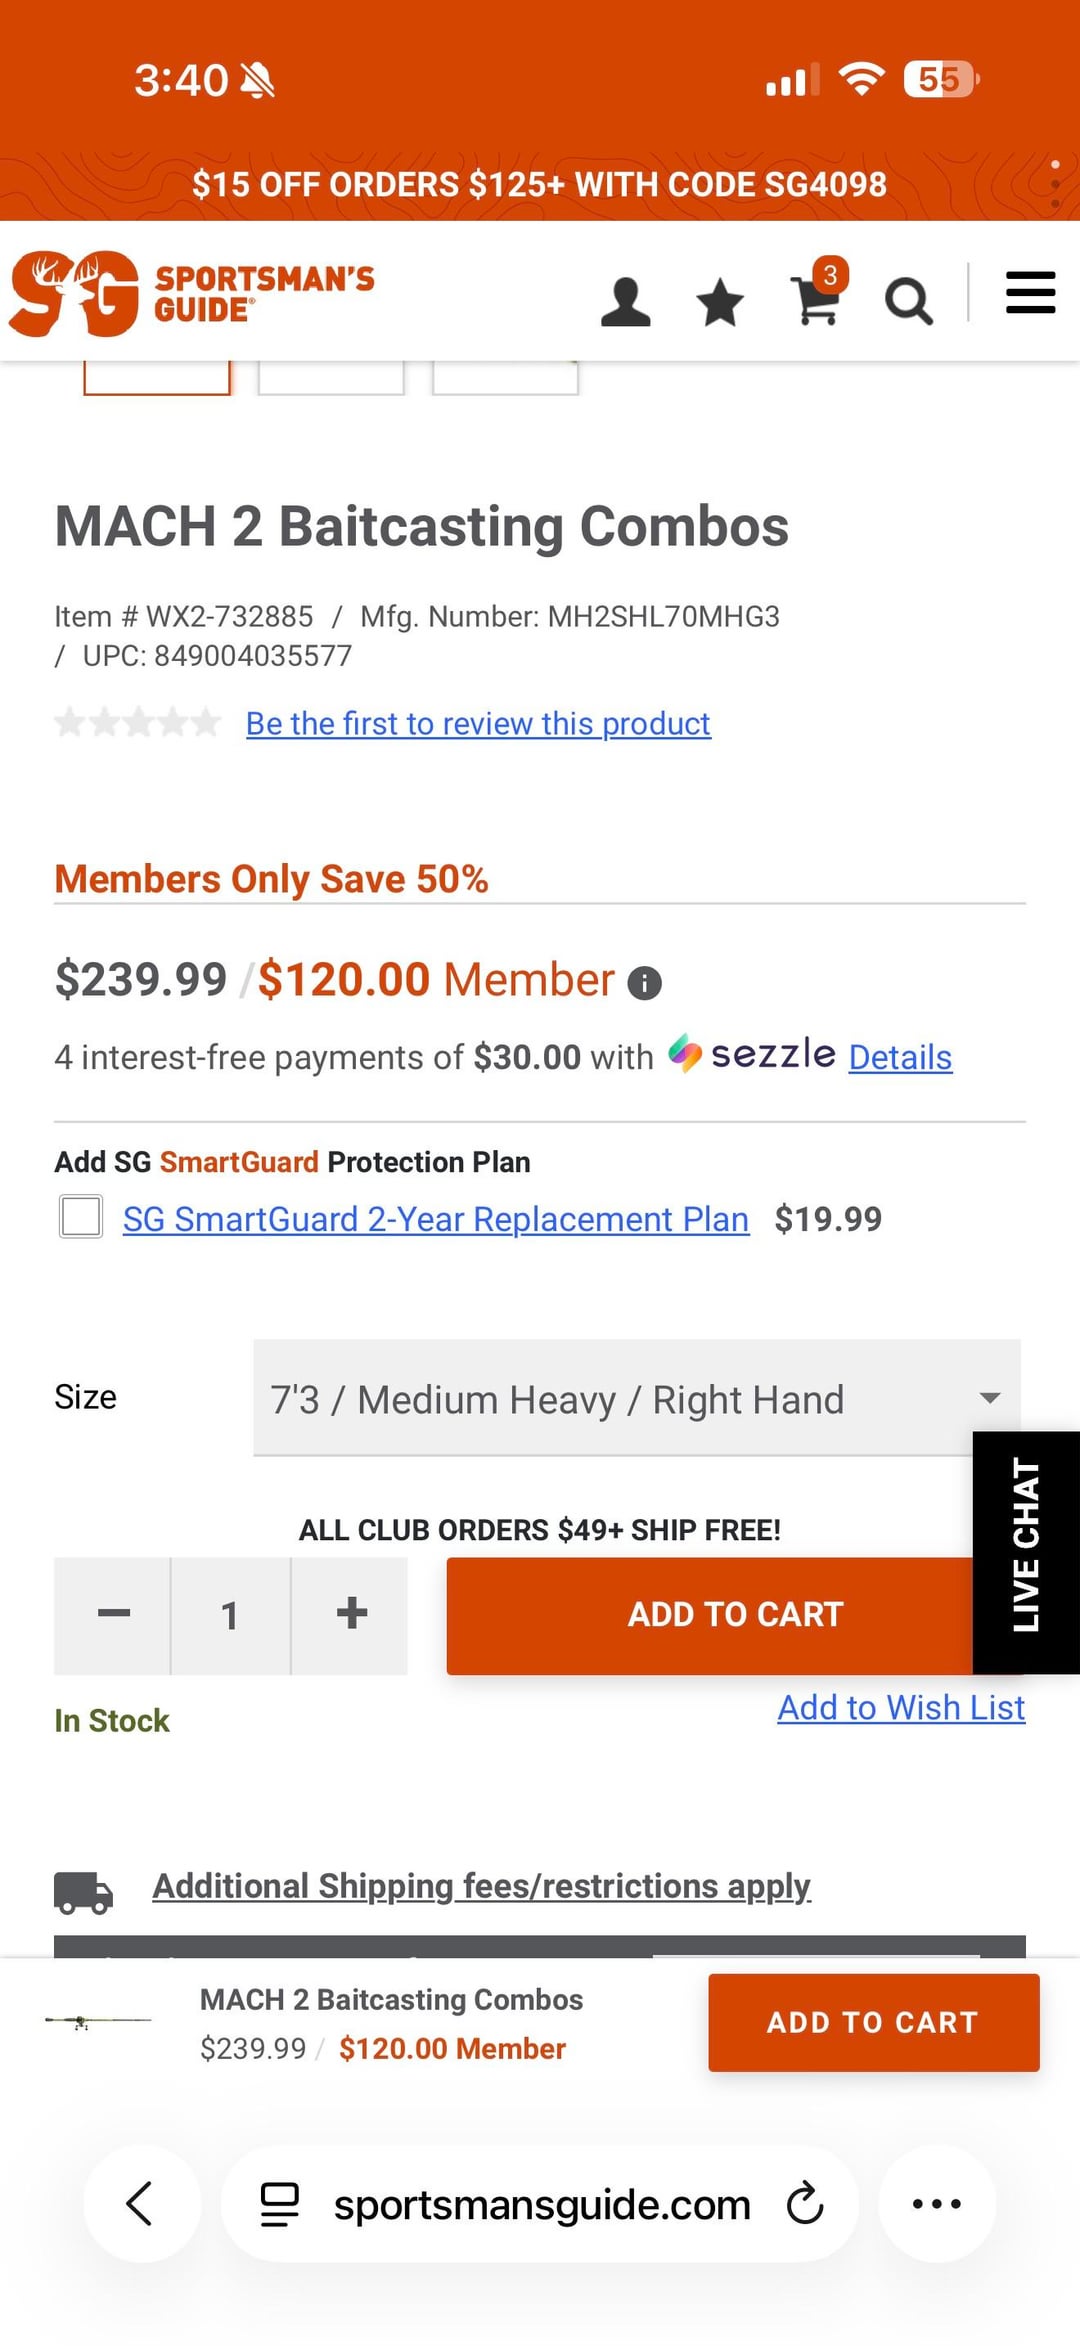Click the quantity input field
The width and height of the screenshot is (1080, 2346).
[230, 1614]
